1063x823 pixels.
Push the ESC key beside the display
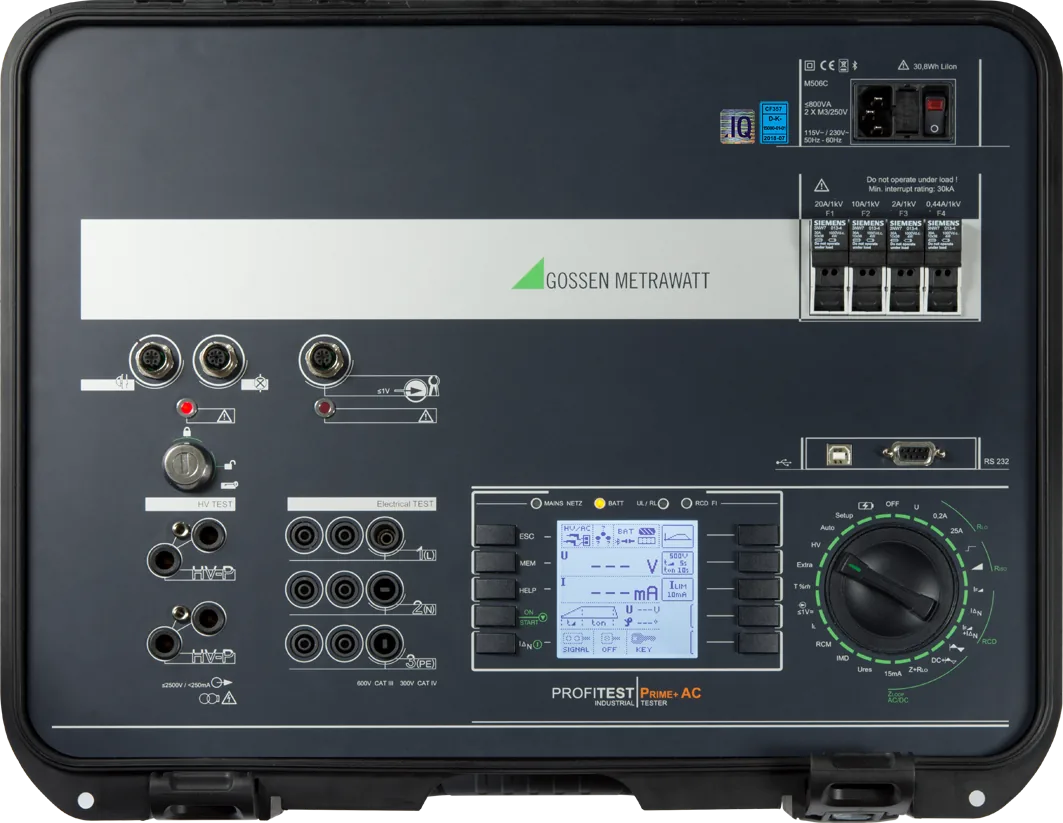[495, 535]
